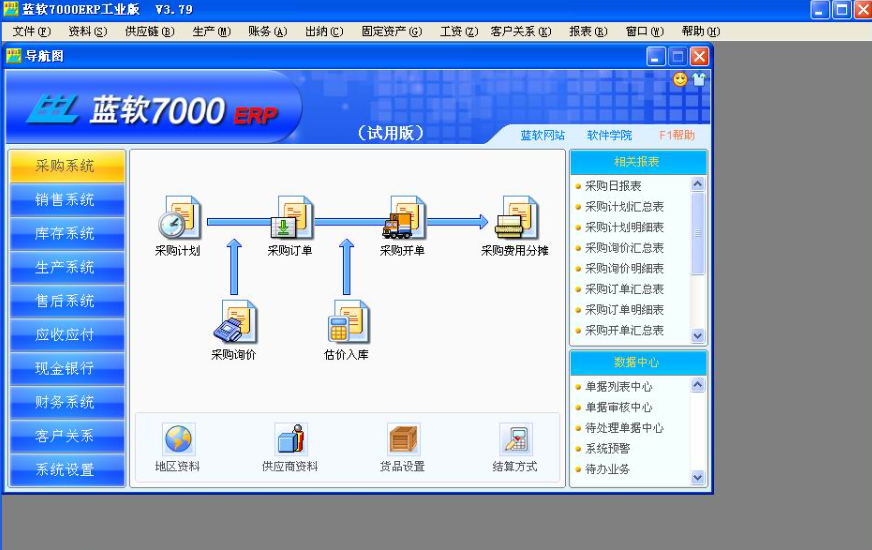Viewport: 872px width, 550px height.
Task: Click the 导航图 window title icon
Action: click(x=13, y=56)
